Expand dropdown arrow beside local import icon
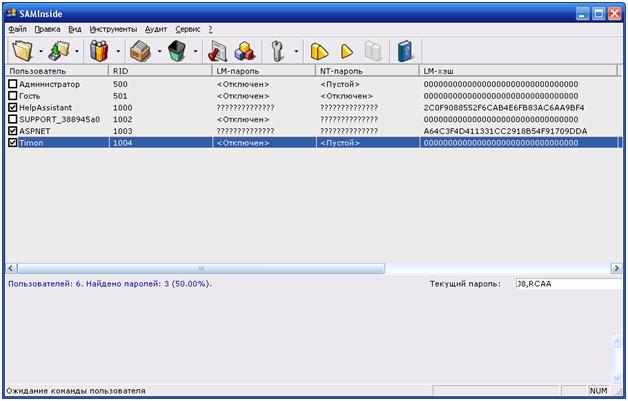This screenshot has width=628, height=401. click(x=77, y=52)
